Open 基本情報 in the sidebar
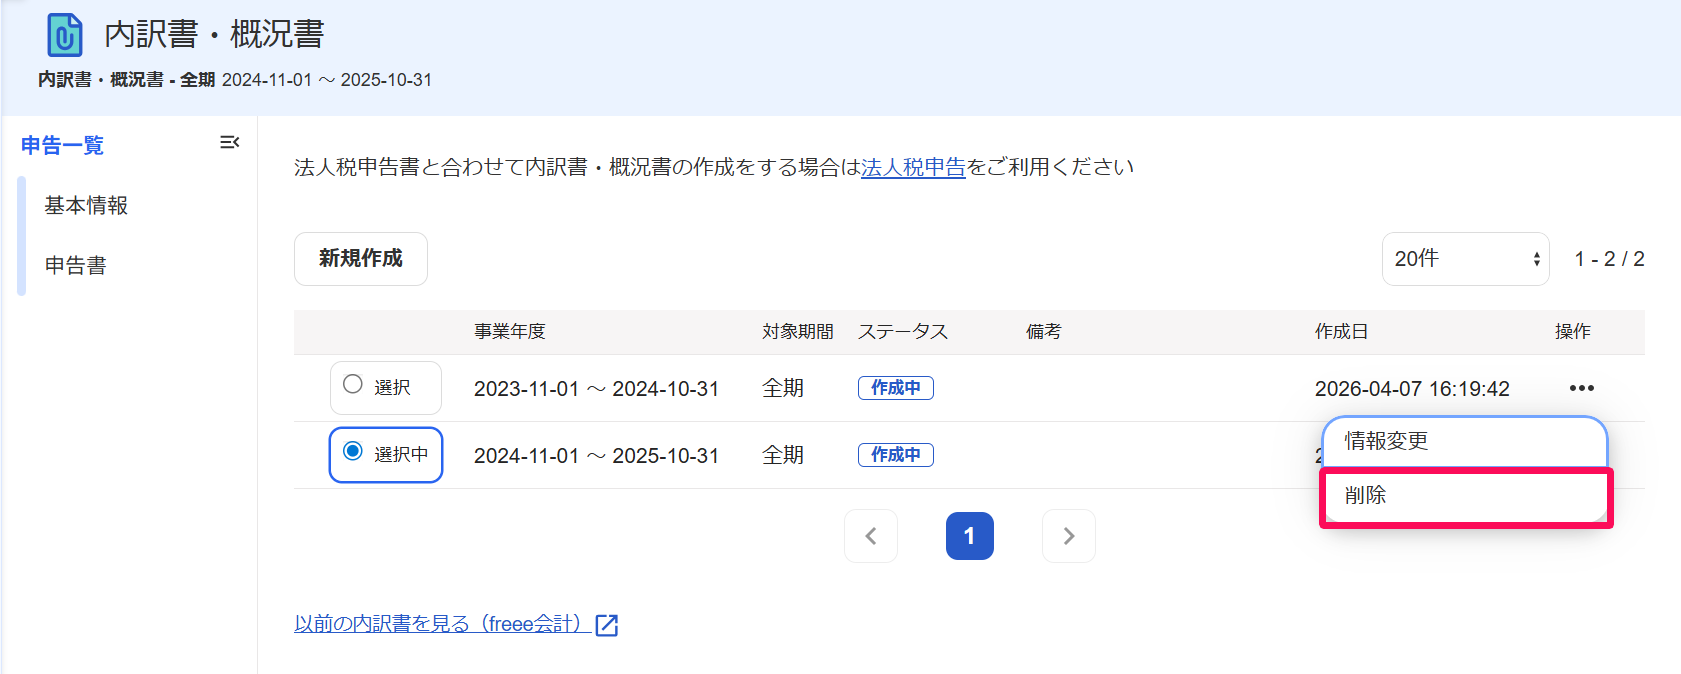 click(86, 206)
